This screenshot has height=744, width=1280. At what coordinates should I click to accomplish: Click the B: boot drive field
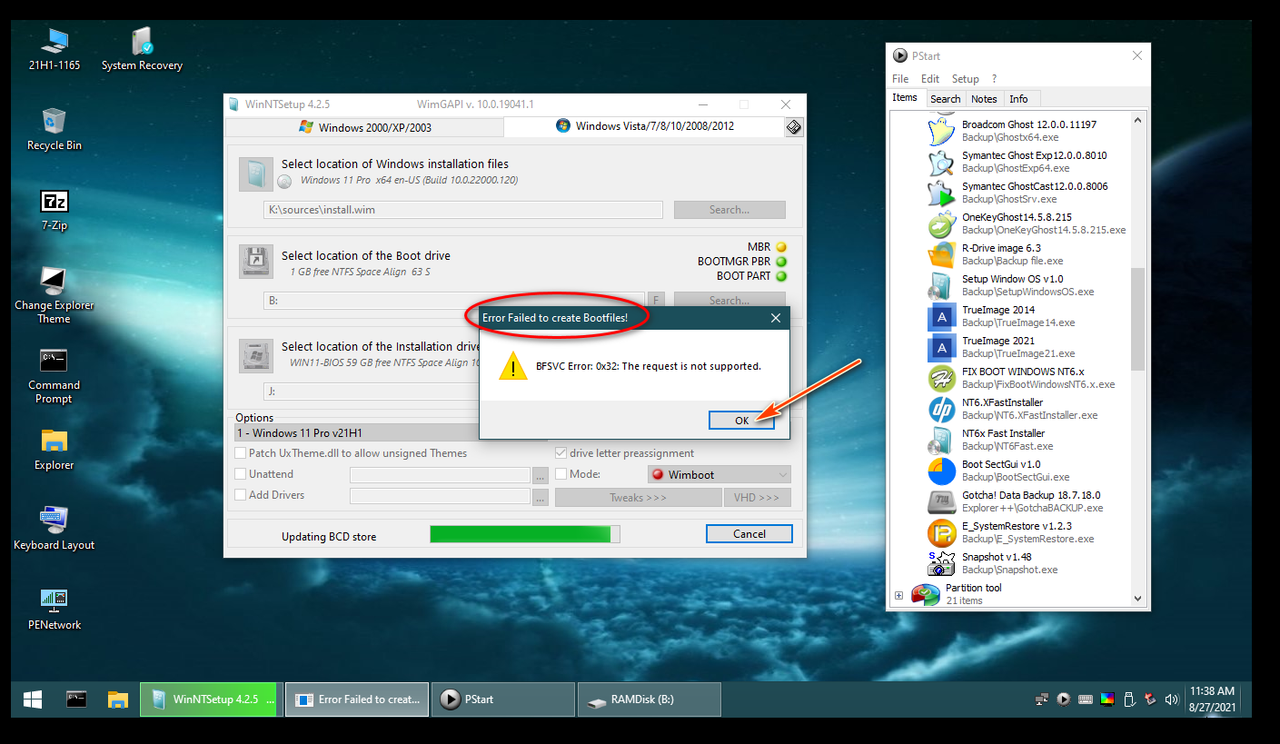pyautogui.click(x=455, y=300)
